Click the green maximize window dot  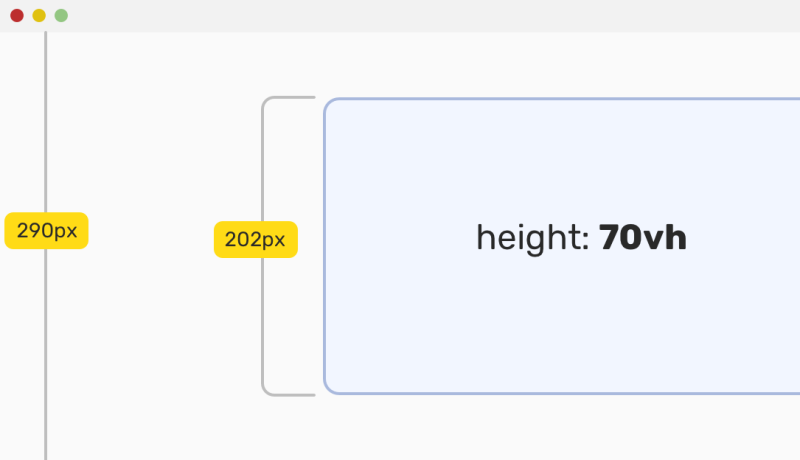[61, 15]
